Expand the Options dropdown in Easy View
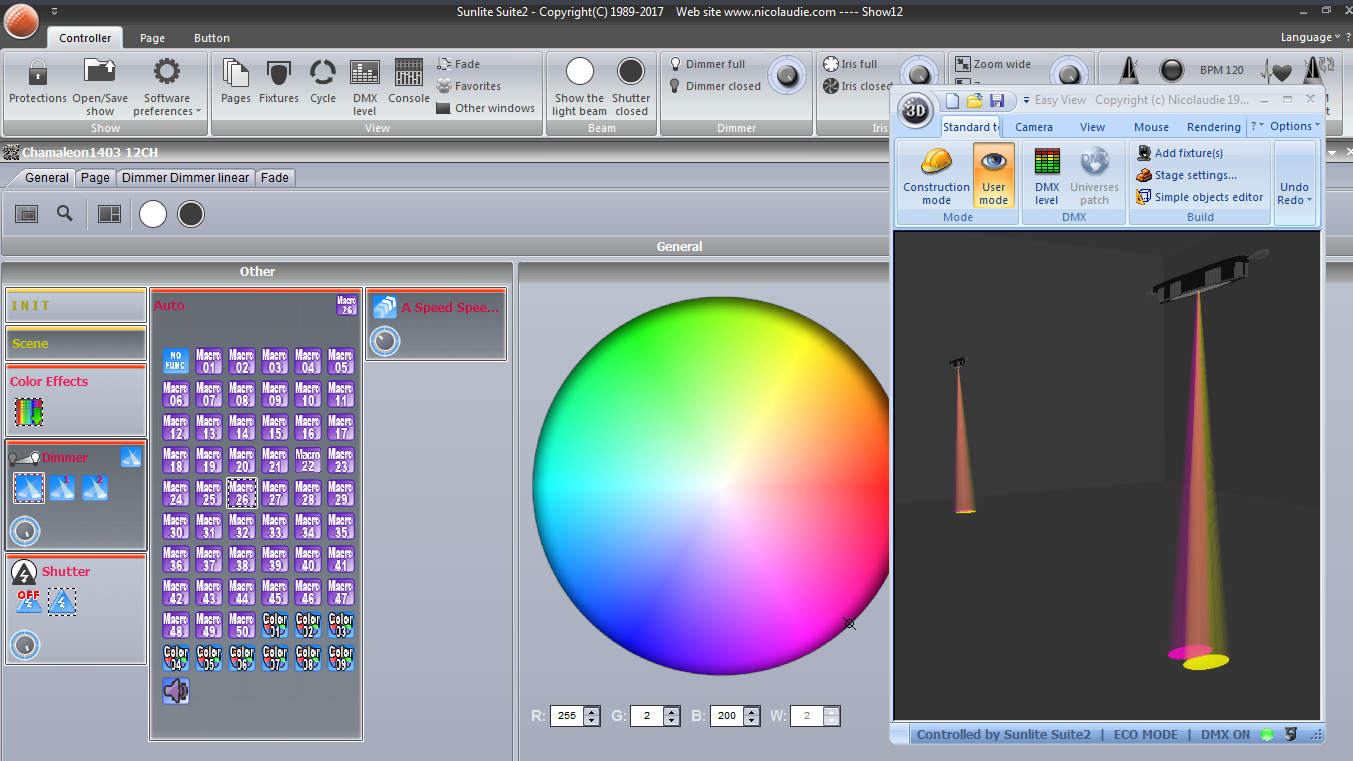 (x=1295, y=126)
